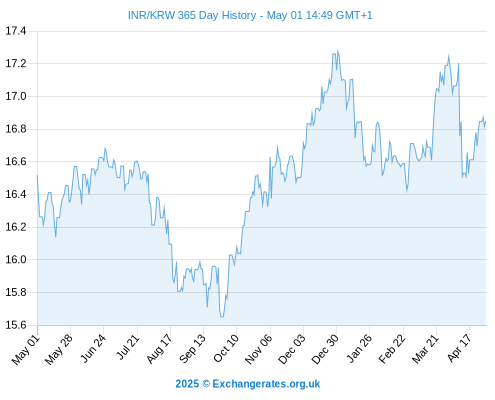This screenshot has height=400, width=495.
Task: Select the May 28 x-axis date label
Action: click(59, 350)
